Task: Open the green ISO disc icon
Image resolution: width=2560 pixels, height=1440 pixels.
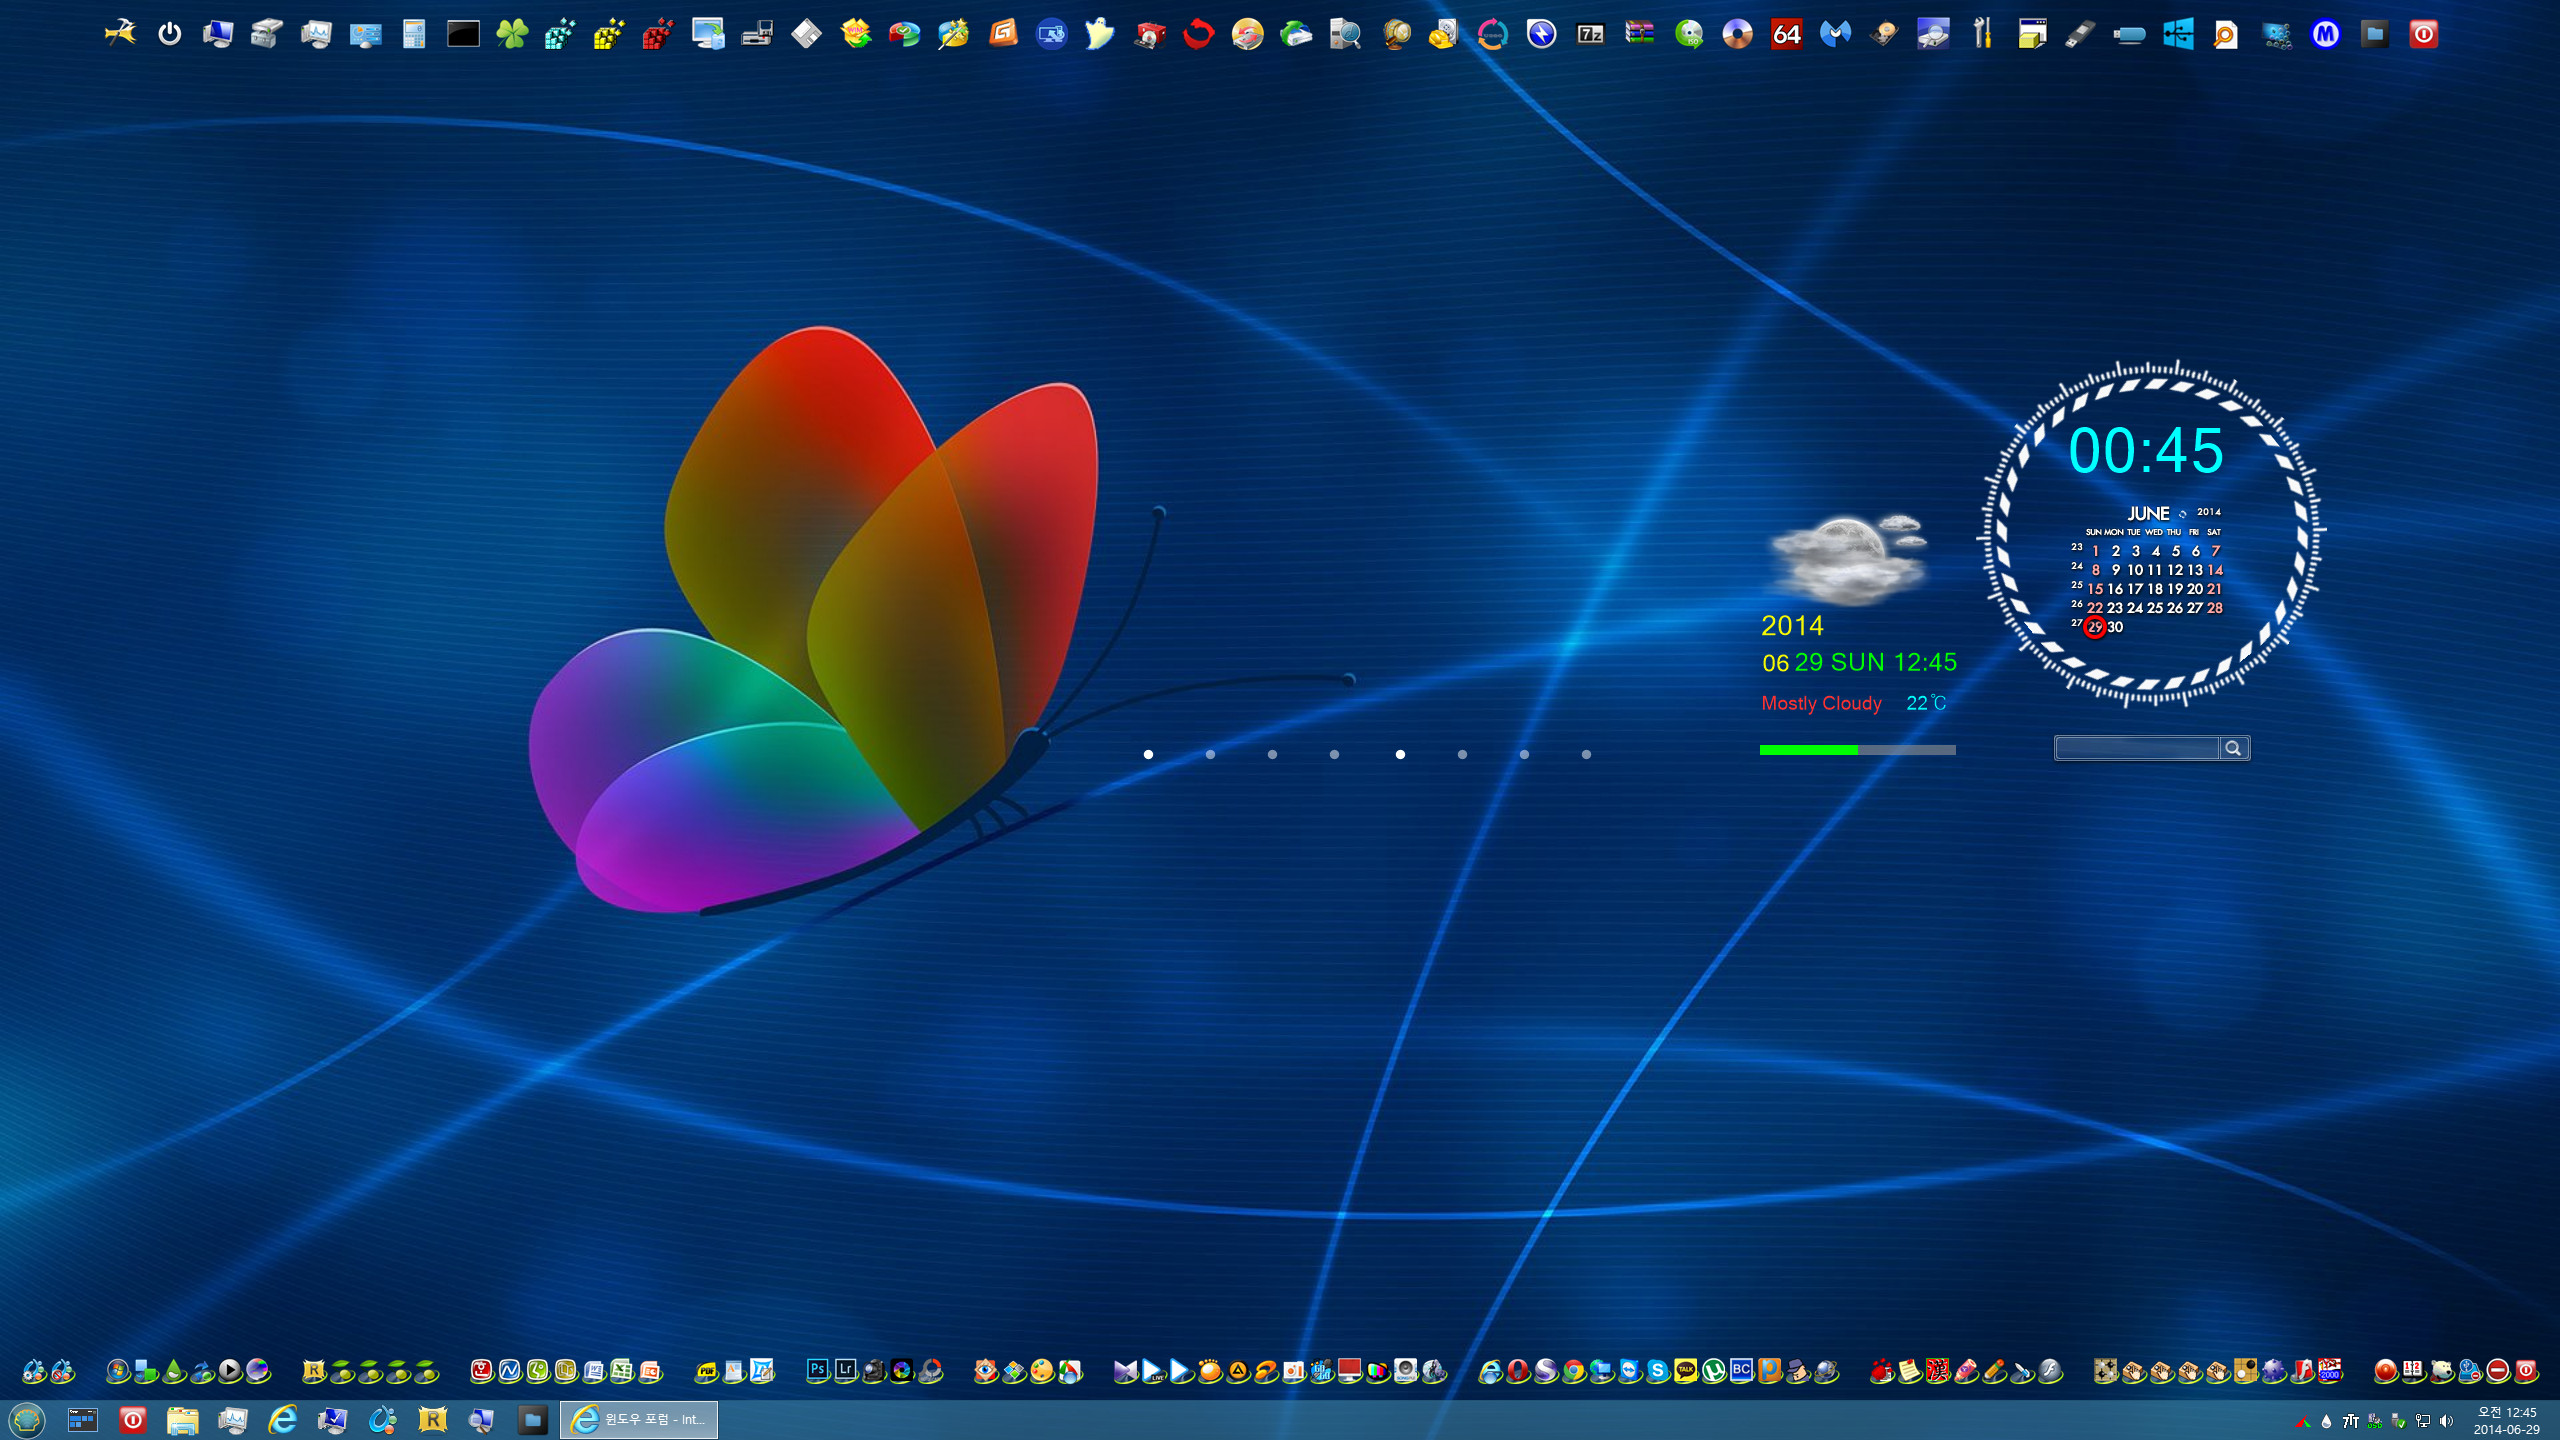Action: (1688, 34)
